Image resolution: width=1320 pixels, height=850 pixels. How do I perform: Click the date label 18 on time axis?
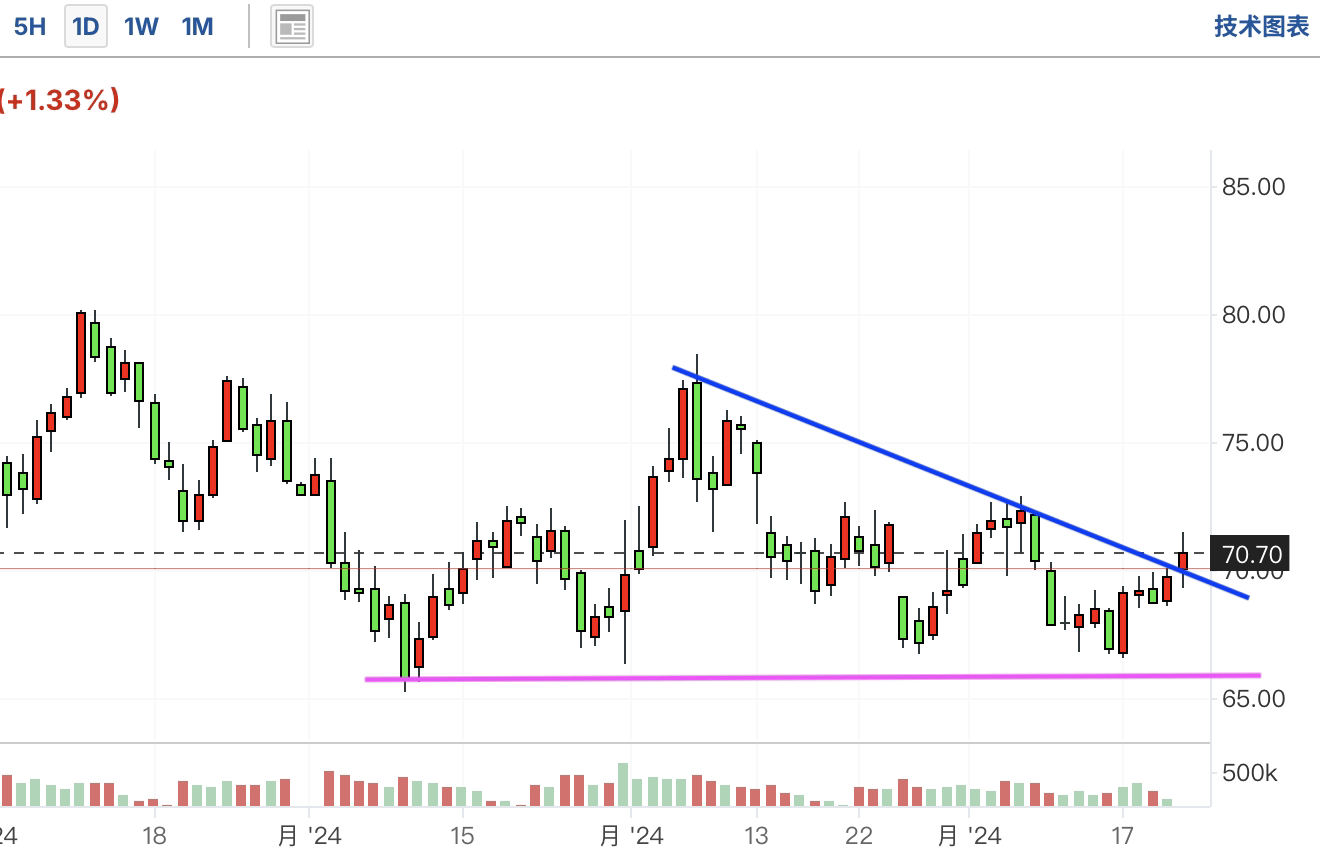click(154, 835)
